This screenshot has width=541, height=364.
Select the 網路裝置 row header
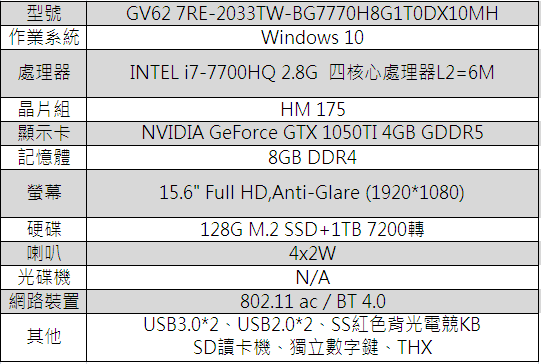click(44, 302)
